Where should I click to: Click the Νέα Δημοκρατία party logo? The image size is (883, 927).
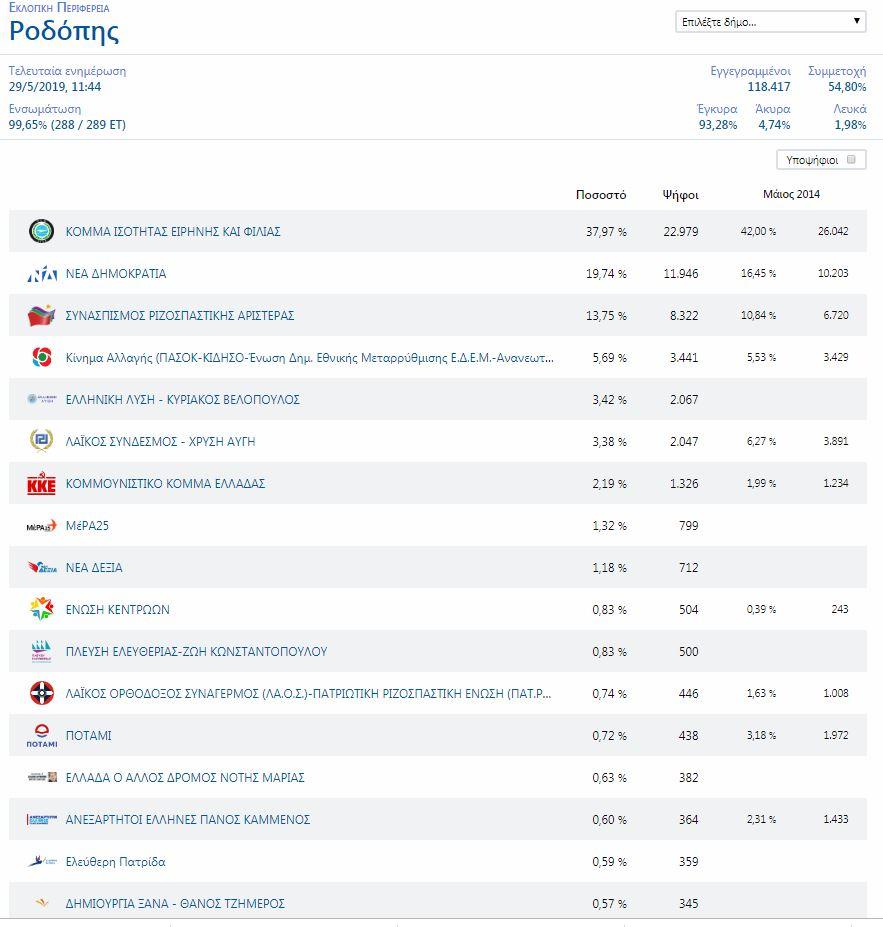(x=41, y=274)
